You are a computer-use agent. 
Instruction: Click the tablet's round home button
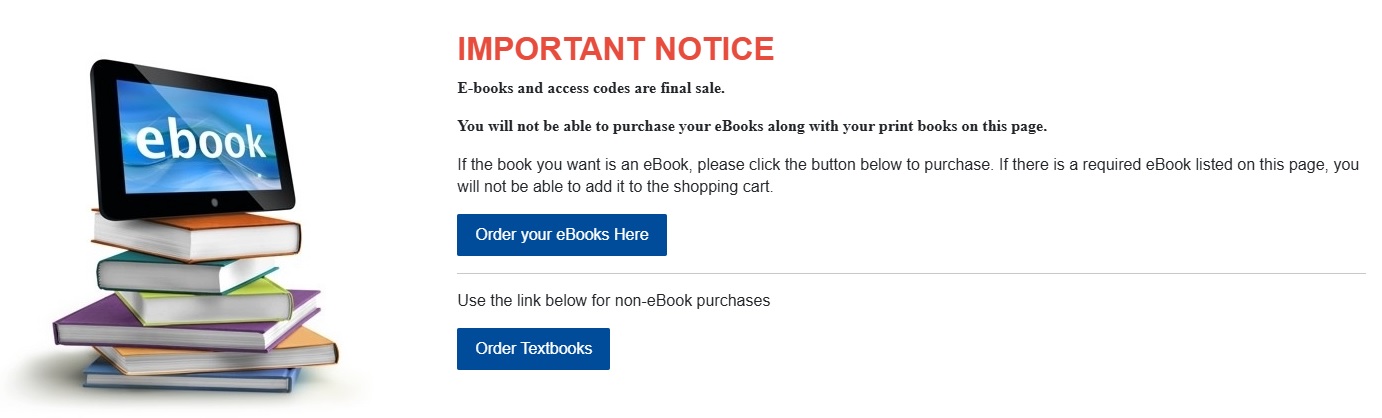[x=214, y=202]
